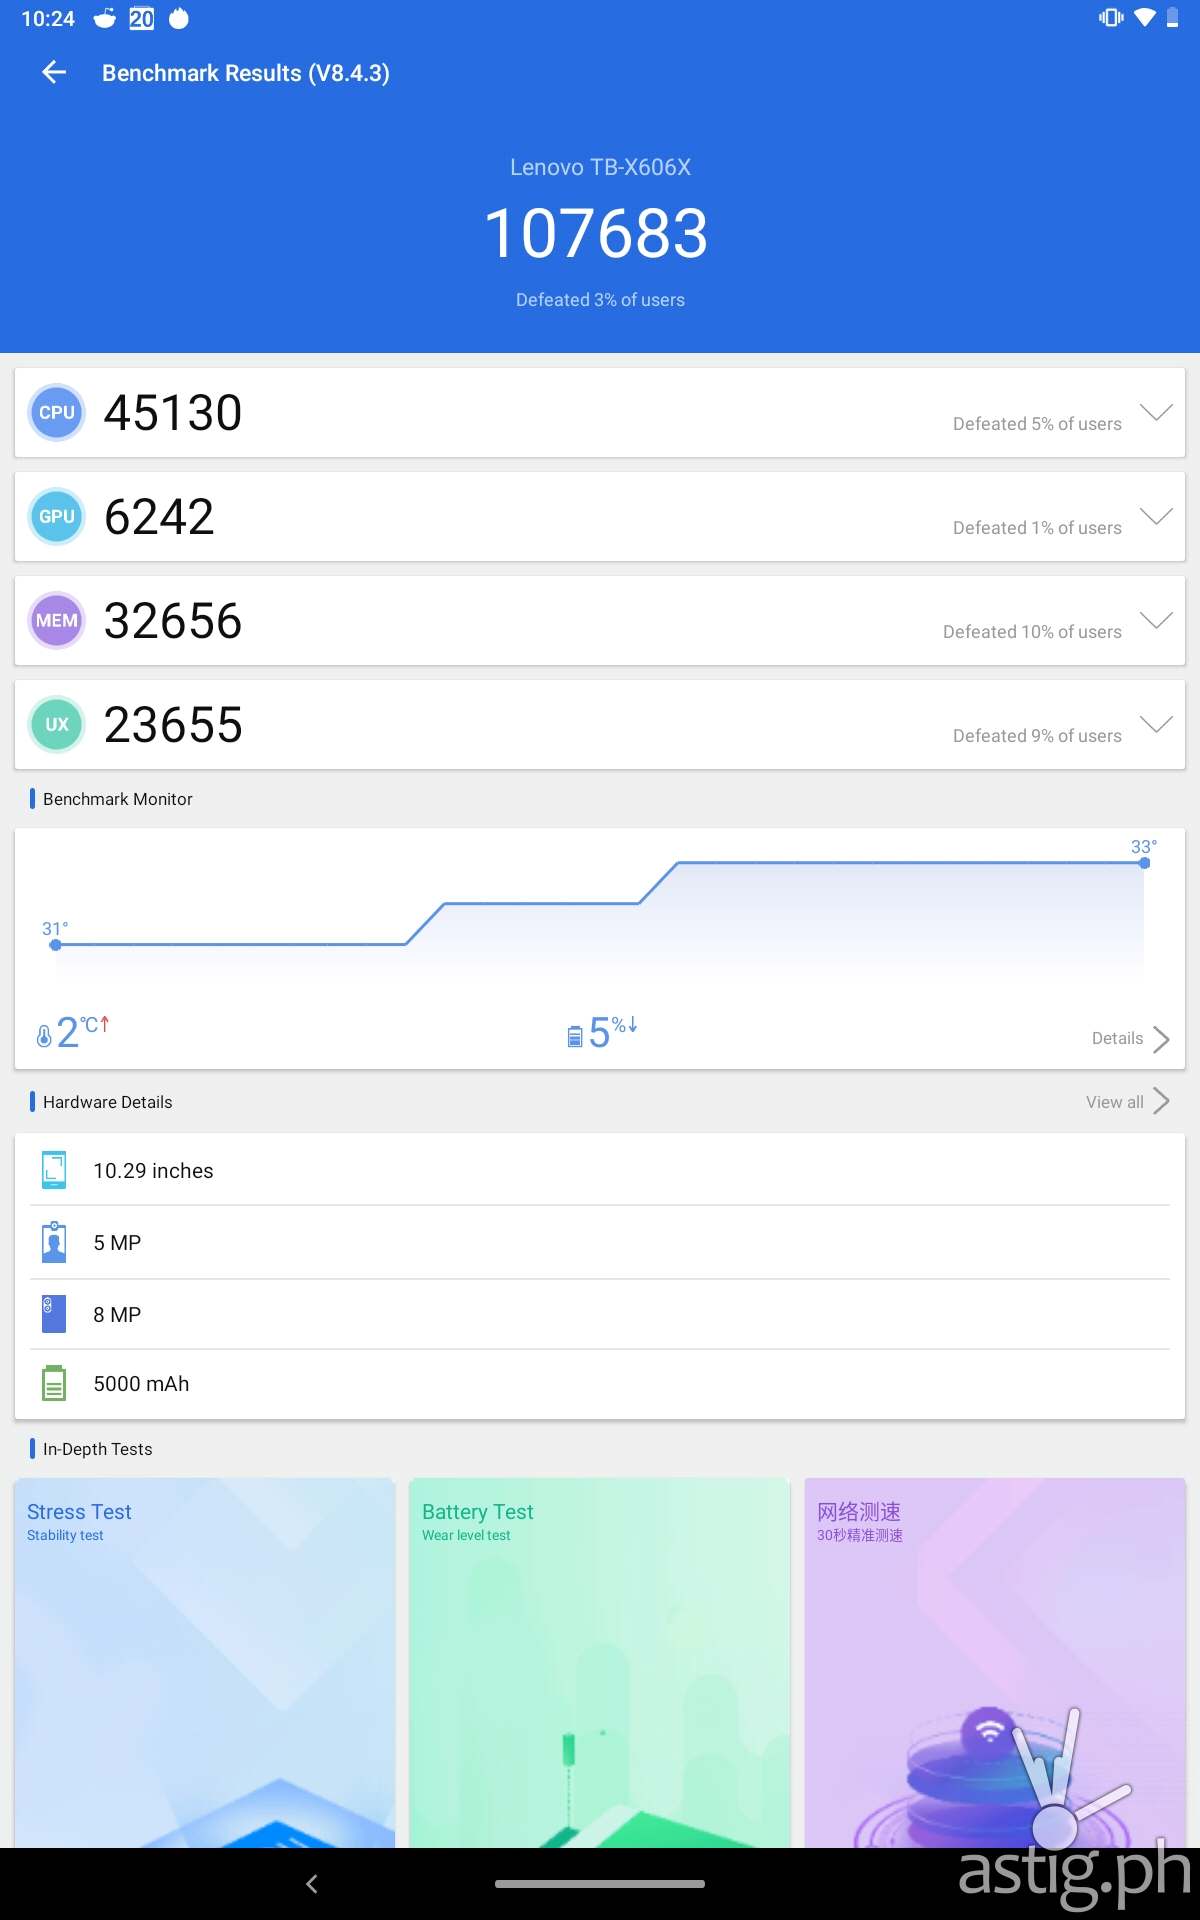This screenshot has height=1920, width=1200.
Task: Open the 网络测速 network speed card
Action: 995,1662
